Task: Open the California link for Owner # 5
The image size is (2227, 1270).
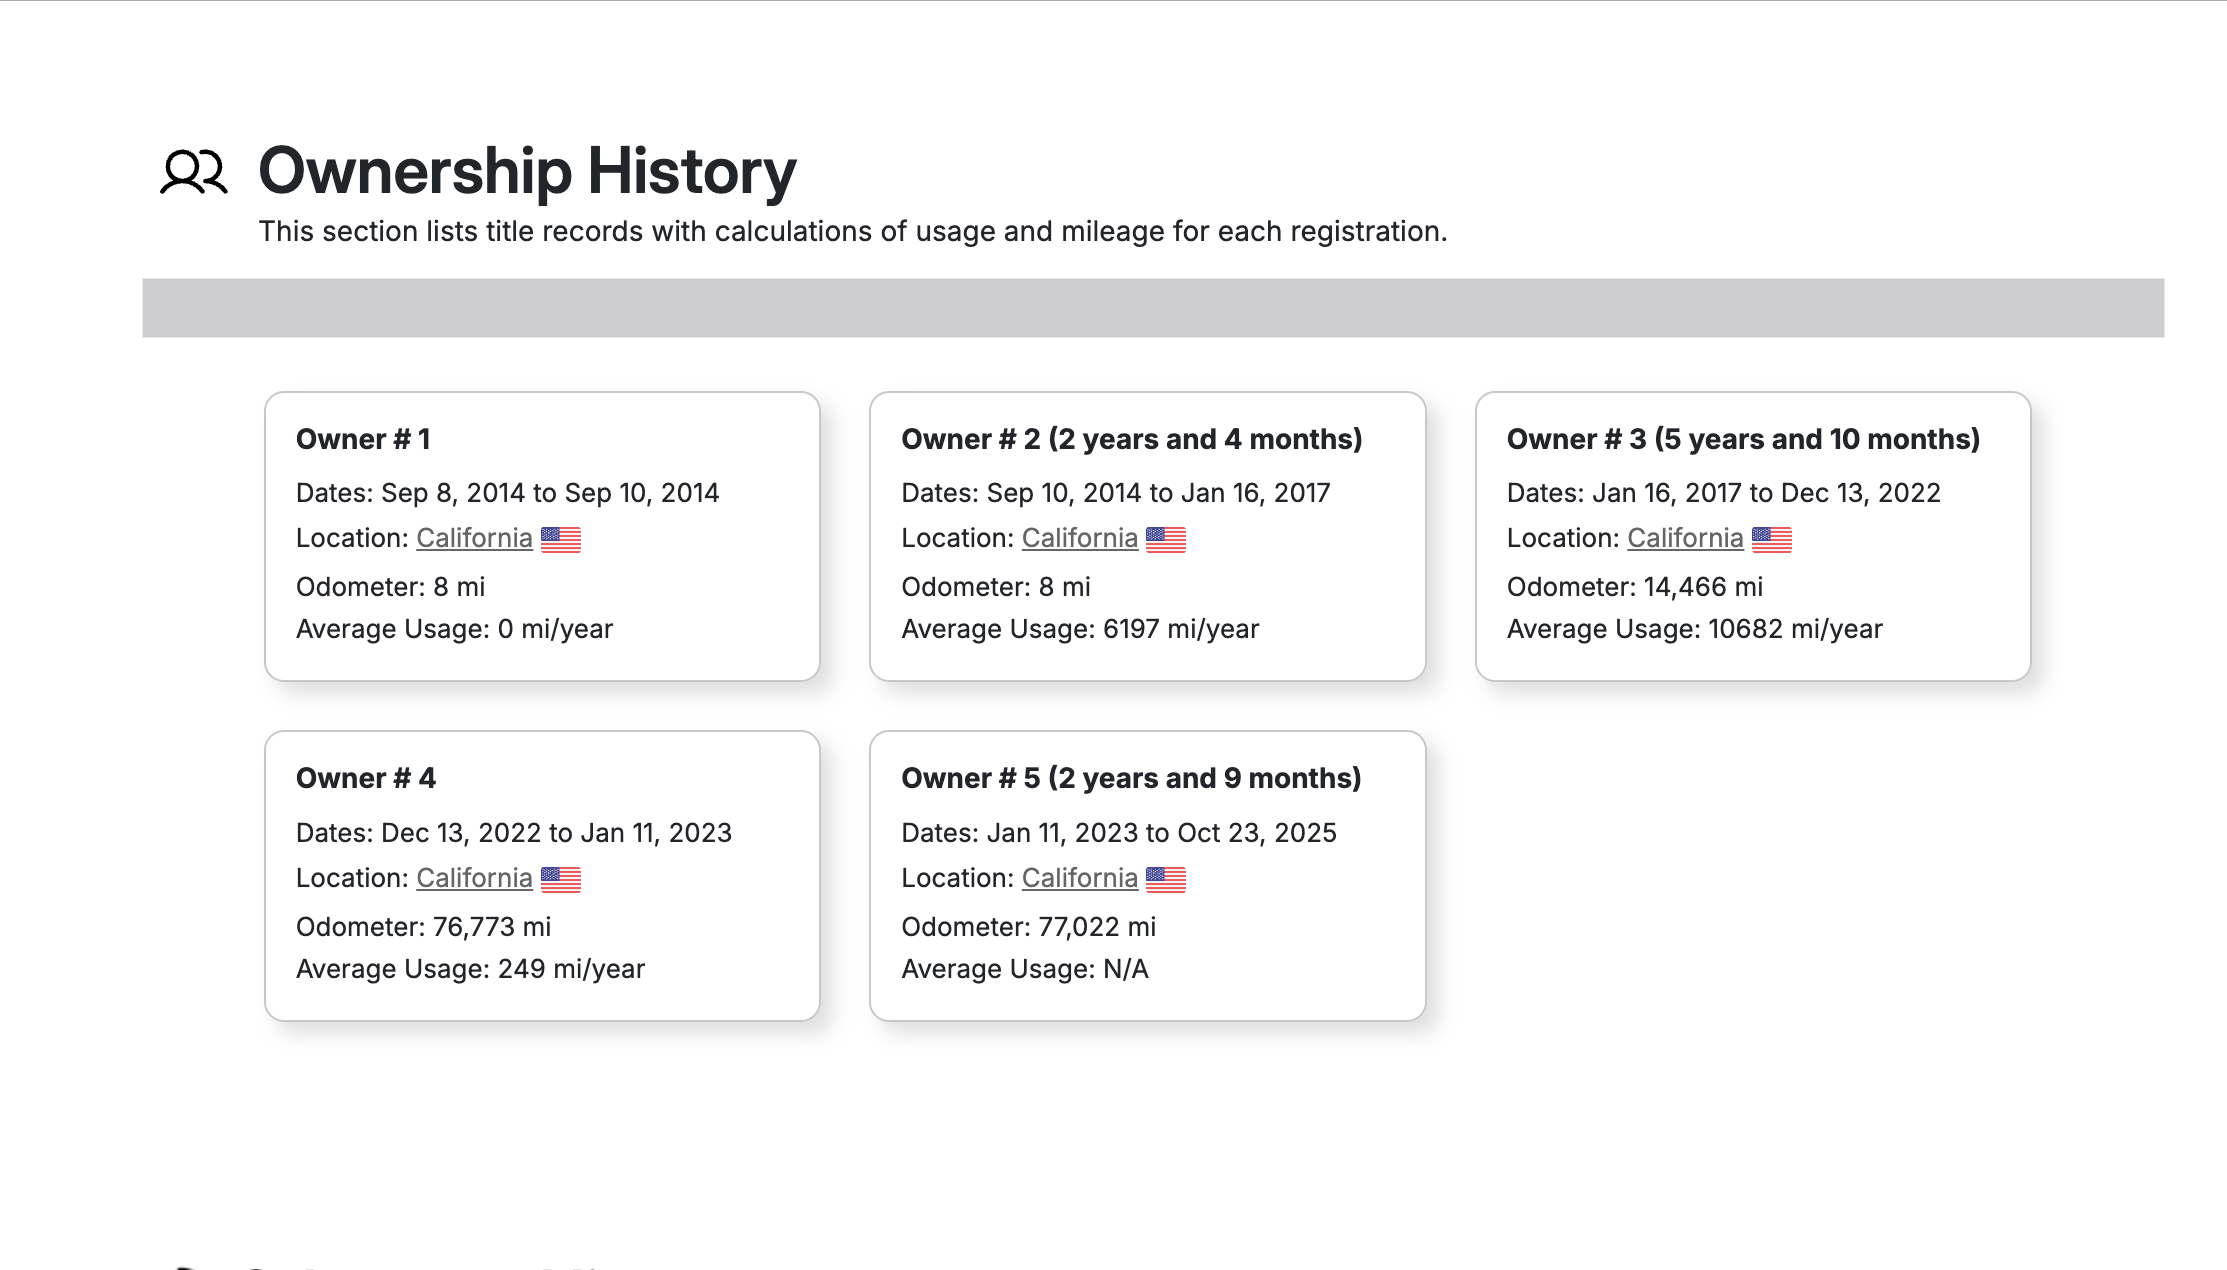Action: pyautogui.click(x=1080, y=877)
